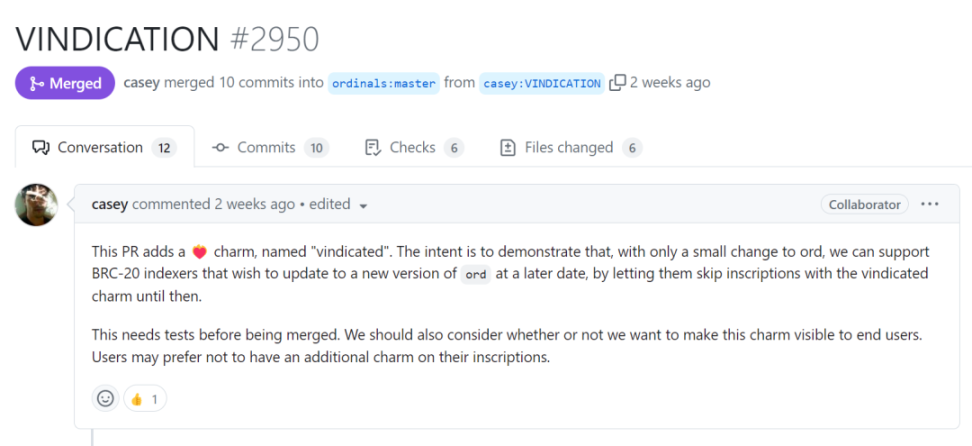Open the ordinals:master branch link
Viewport: 972px width, 446px height.
[x=384, y=83]
